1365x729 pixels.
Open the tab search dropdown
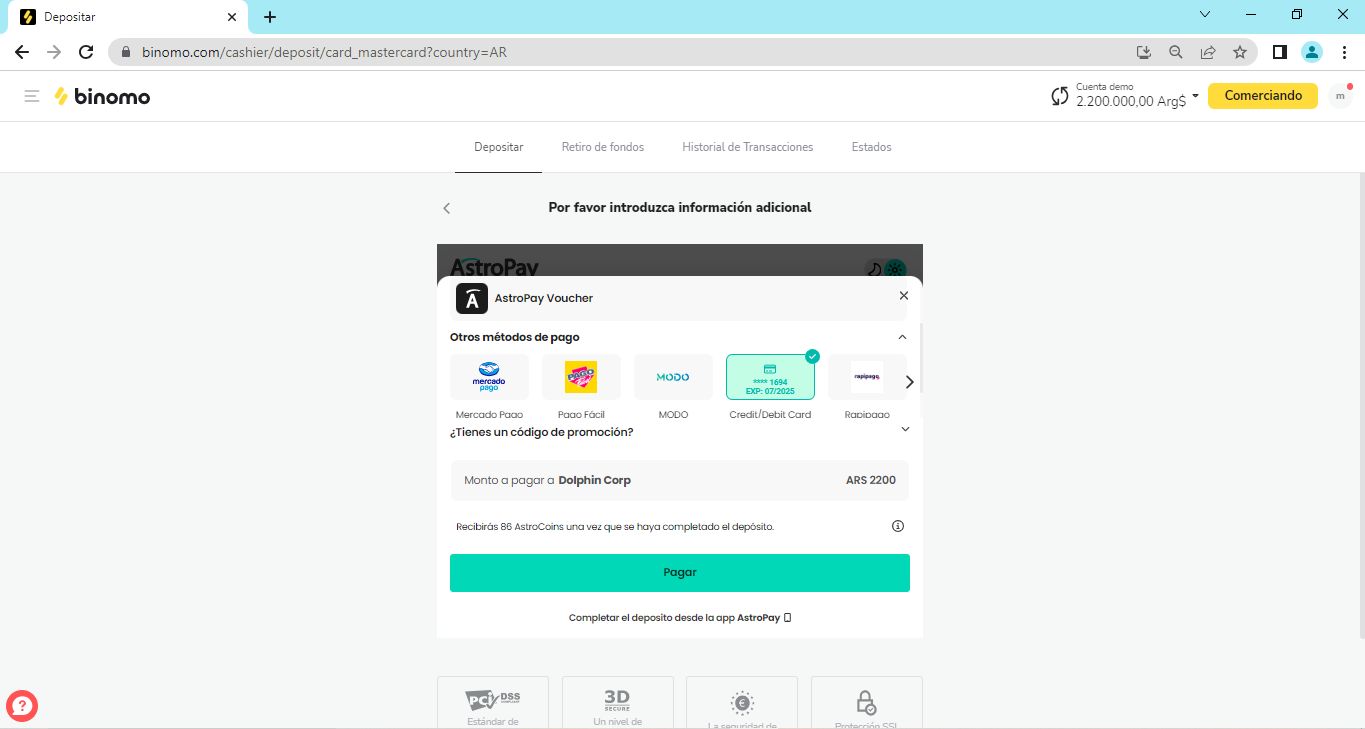pyautogui.click(x=1205, y=14)
